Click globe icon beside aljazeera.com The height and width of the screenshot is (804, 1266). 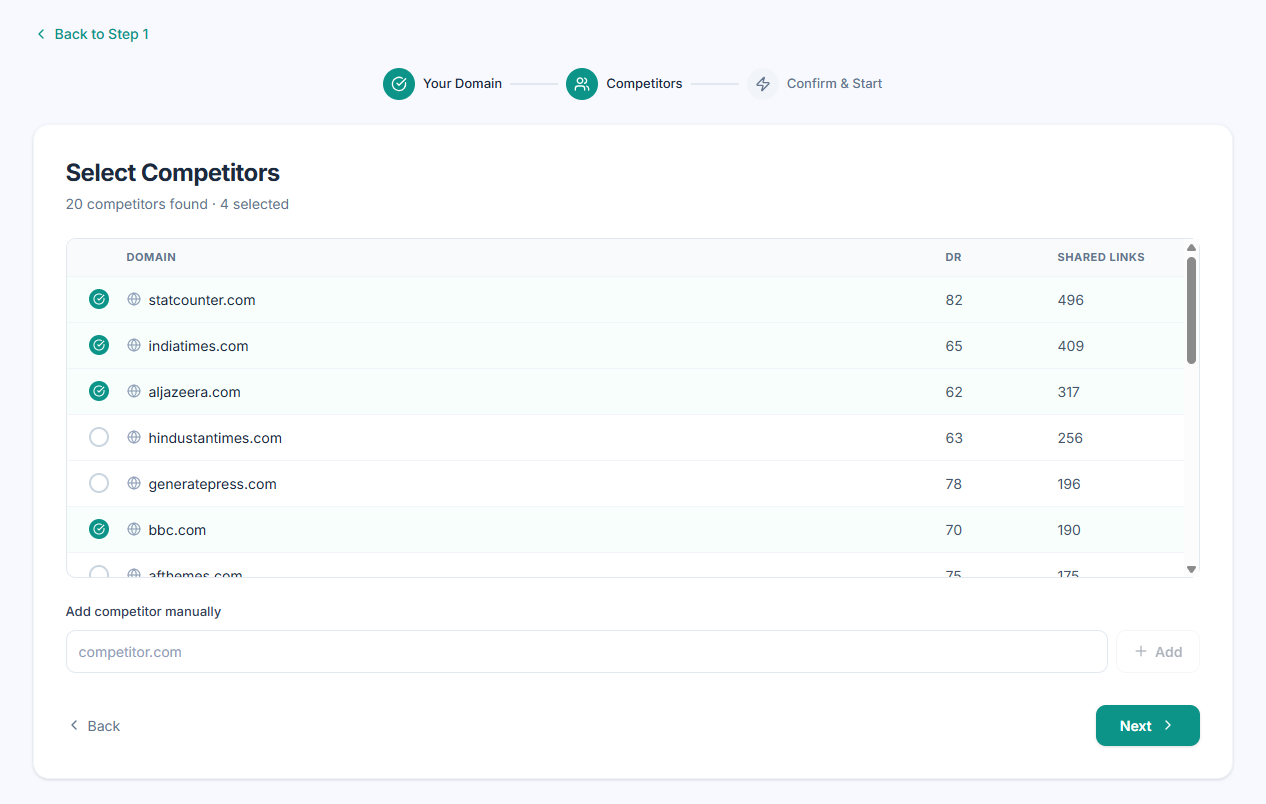tap(134, 391)
